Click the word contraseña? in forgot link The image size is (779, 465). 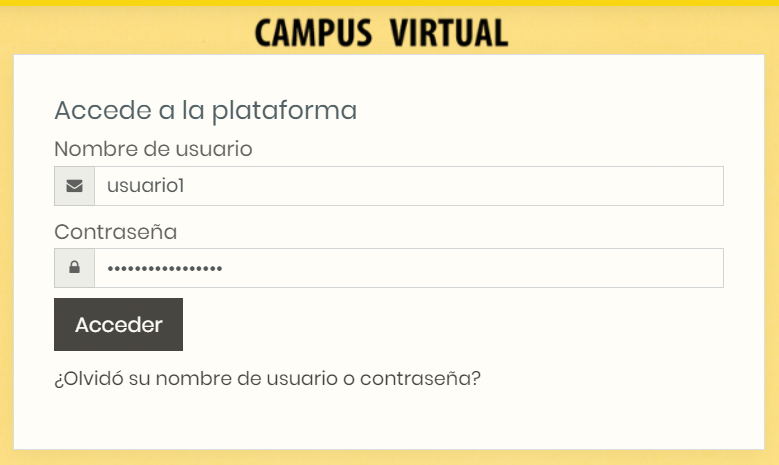pyautogui.click(x=420, y=379)
